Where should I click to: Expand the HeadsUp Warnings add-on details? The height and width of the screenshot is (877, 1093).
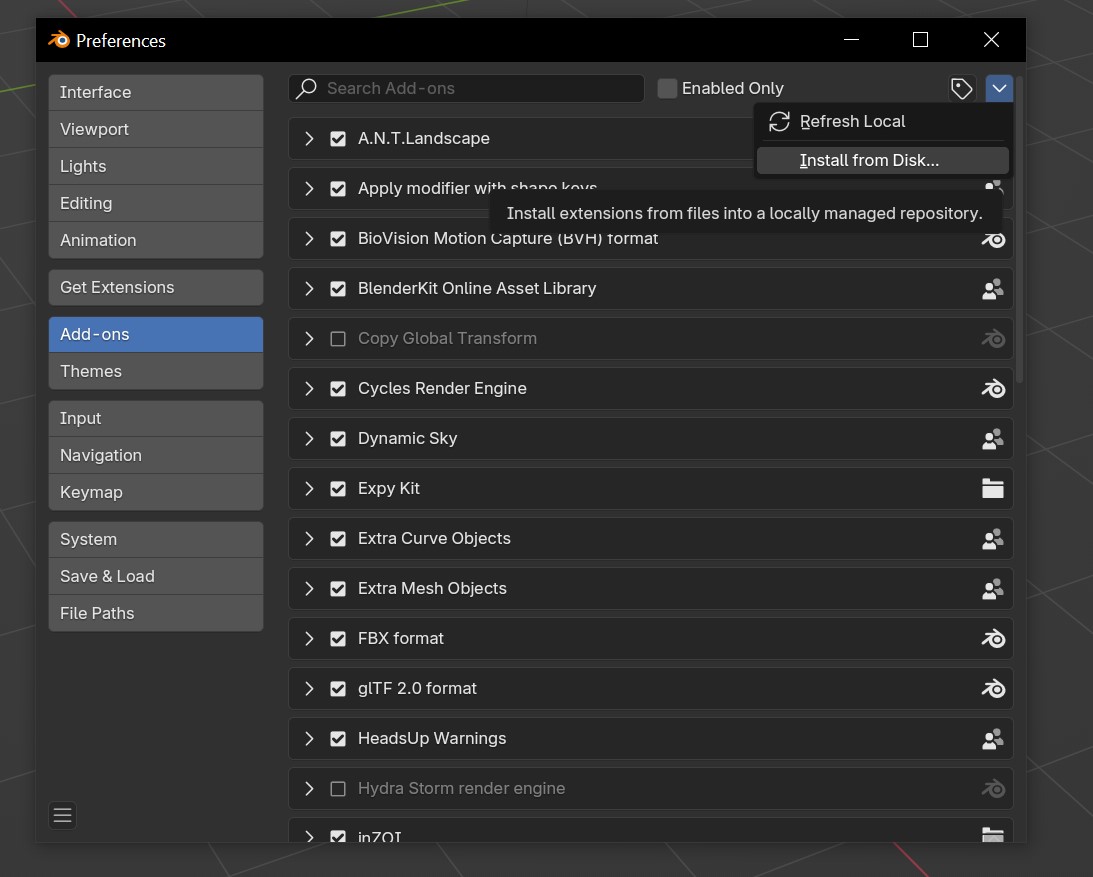click(x=309, y=739)
